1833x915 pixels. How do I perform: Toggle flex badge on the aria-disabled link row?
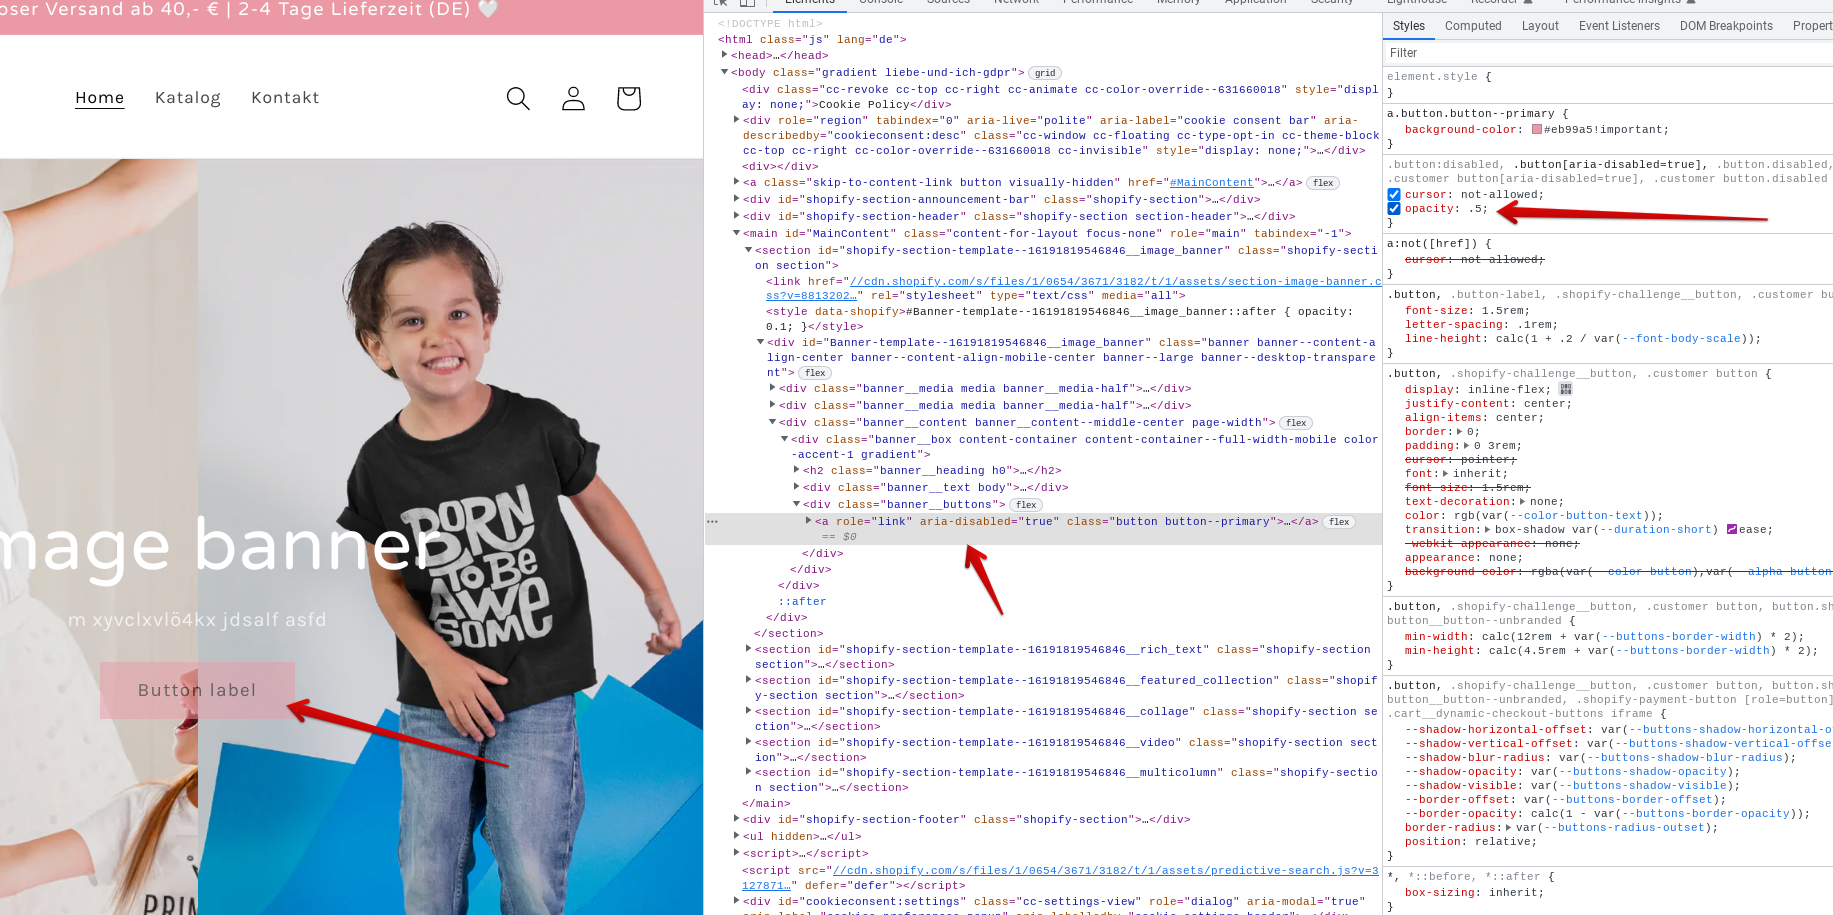(x=1339, y=522)
